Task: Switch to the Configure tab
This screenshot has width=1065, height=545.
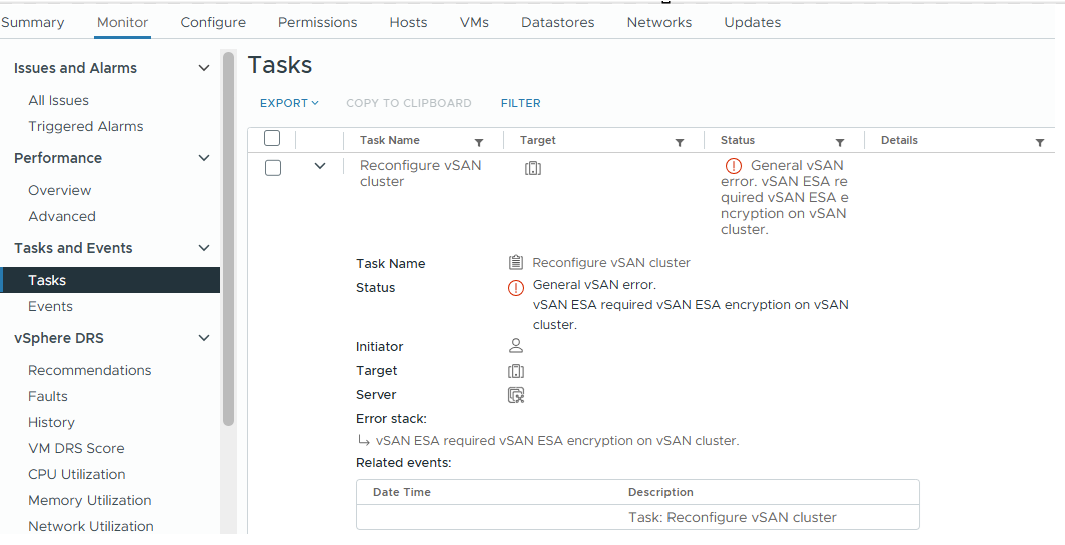Action: click(x=213, y=22)
